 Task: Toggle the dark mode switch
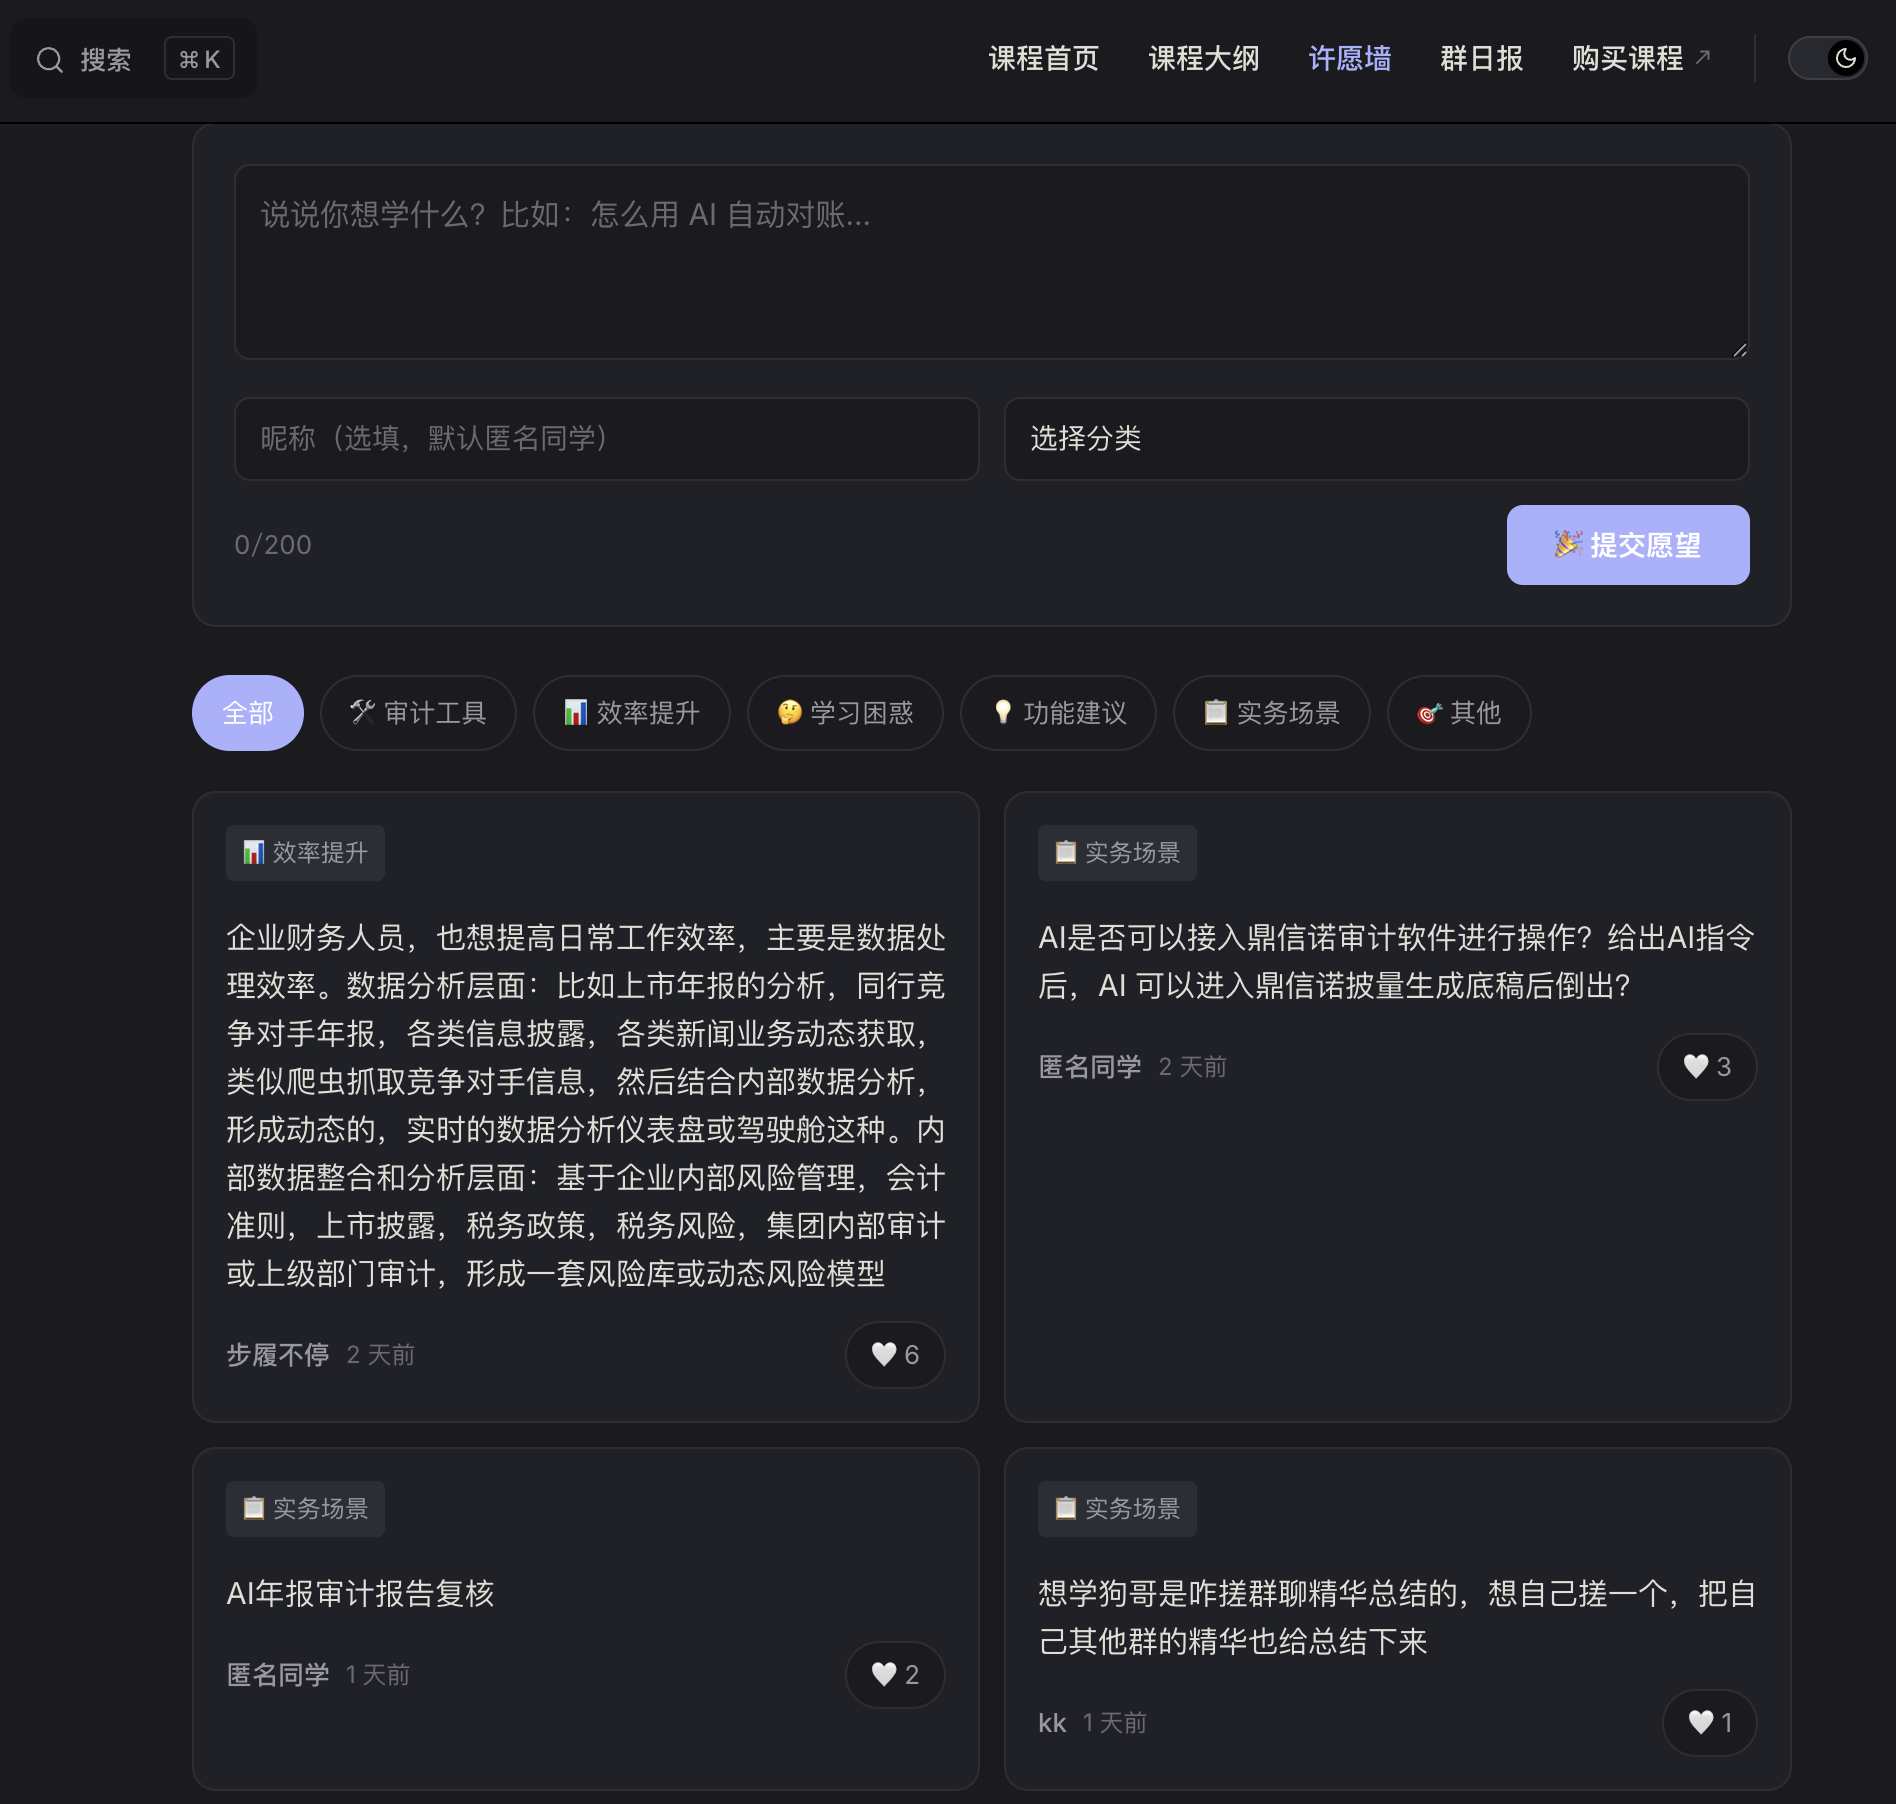1827,58
